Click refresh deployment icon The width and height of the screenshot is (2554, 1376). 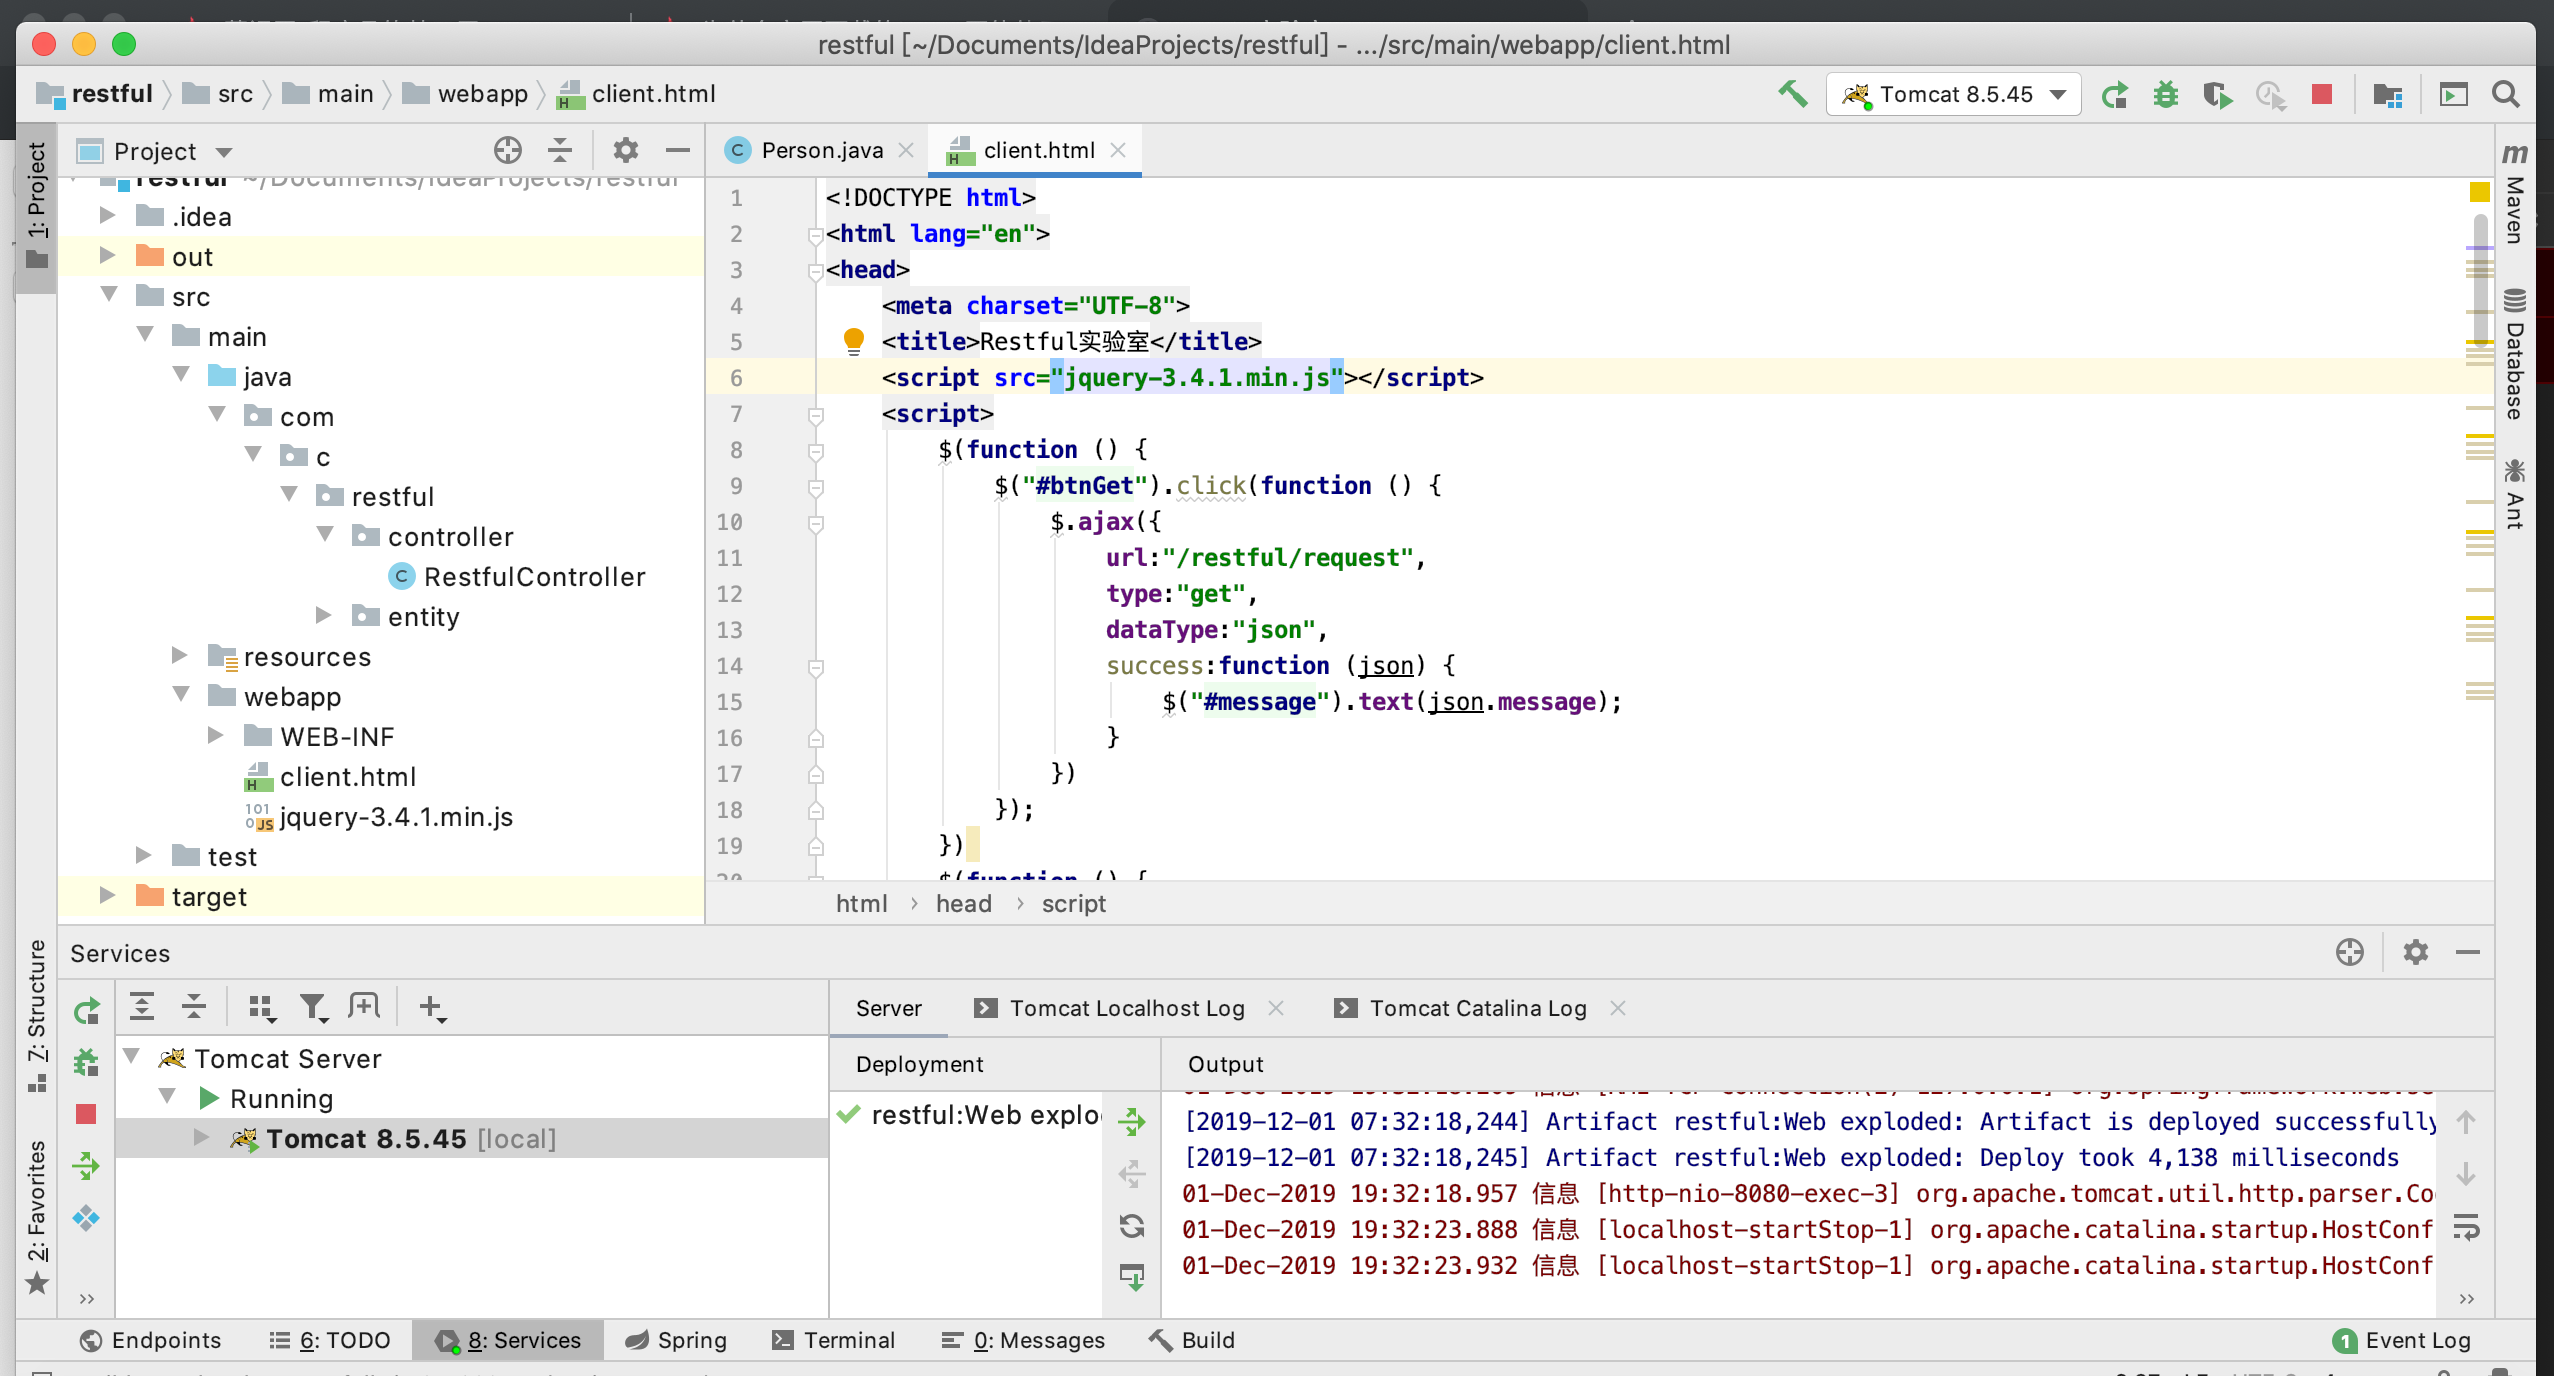(1132, 1225)
